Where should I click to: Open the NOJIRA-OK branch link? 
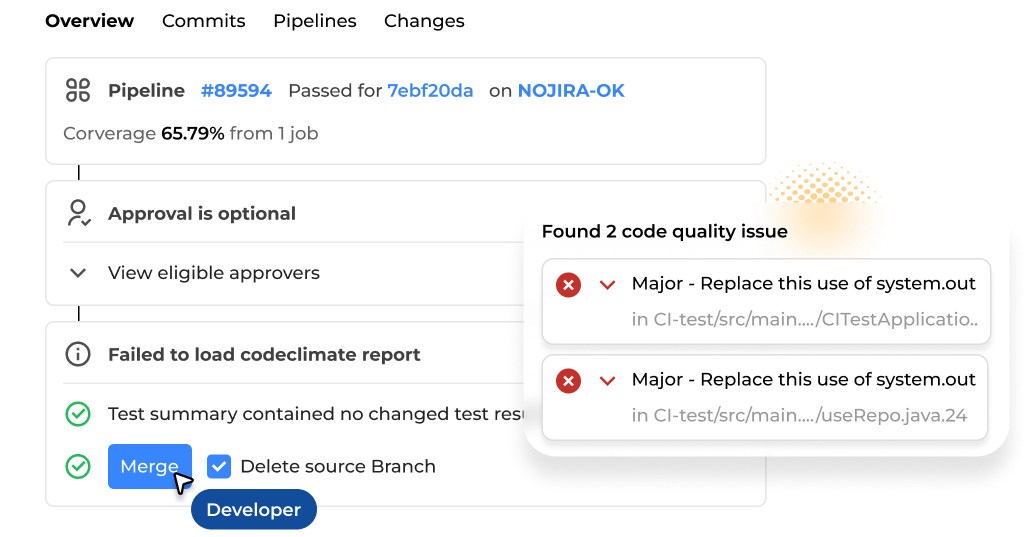(571, 91)
